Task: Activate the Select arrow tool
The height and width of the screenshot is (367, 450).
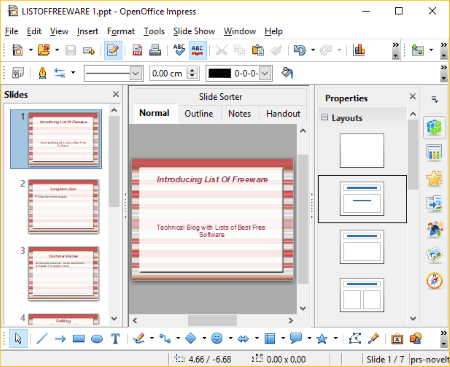Action: [x=18, y=339]
